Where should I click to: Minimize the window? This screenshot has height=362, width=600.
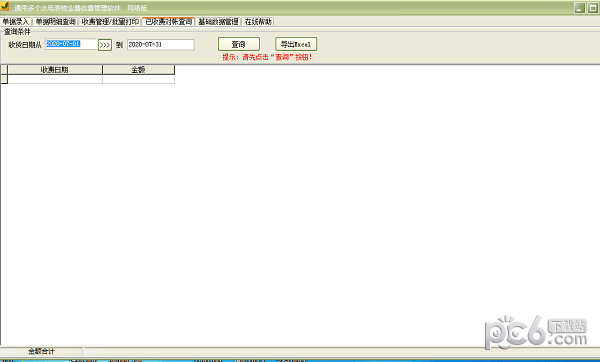[x=580, y=8]
